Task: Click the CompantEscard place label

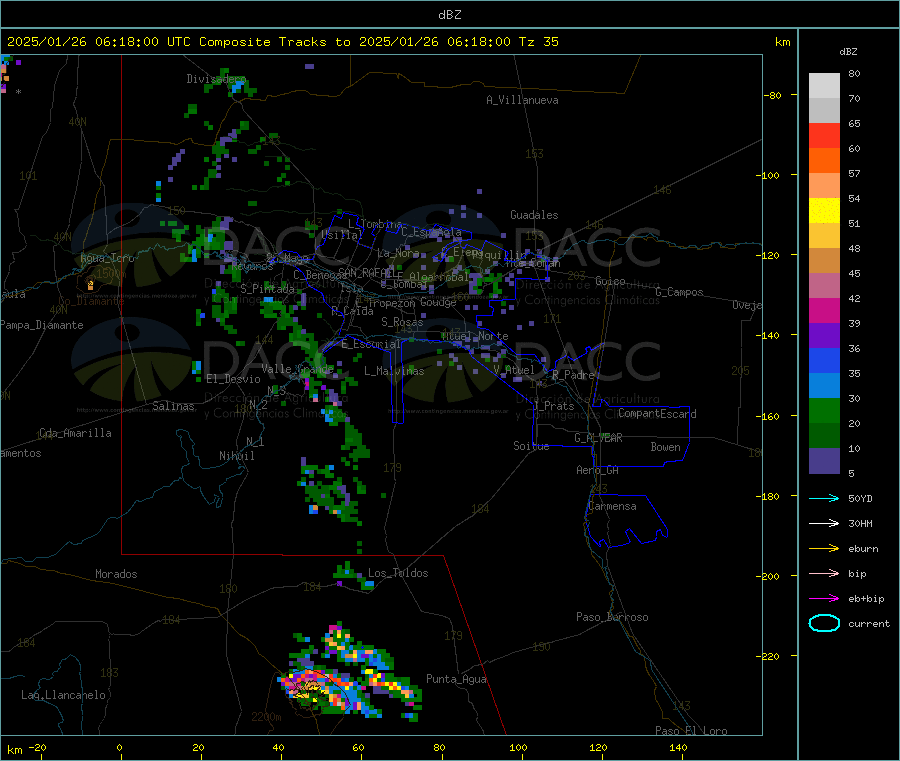Action: [657, 414]
